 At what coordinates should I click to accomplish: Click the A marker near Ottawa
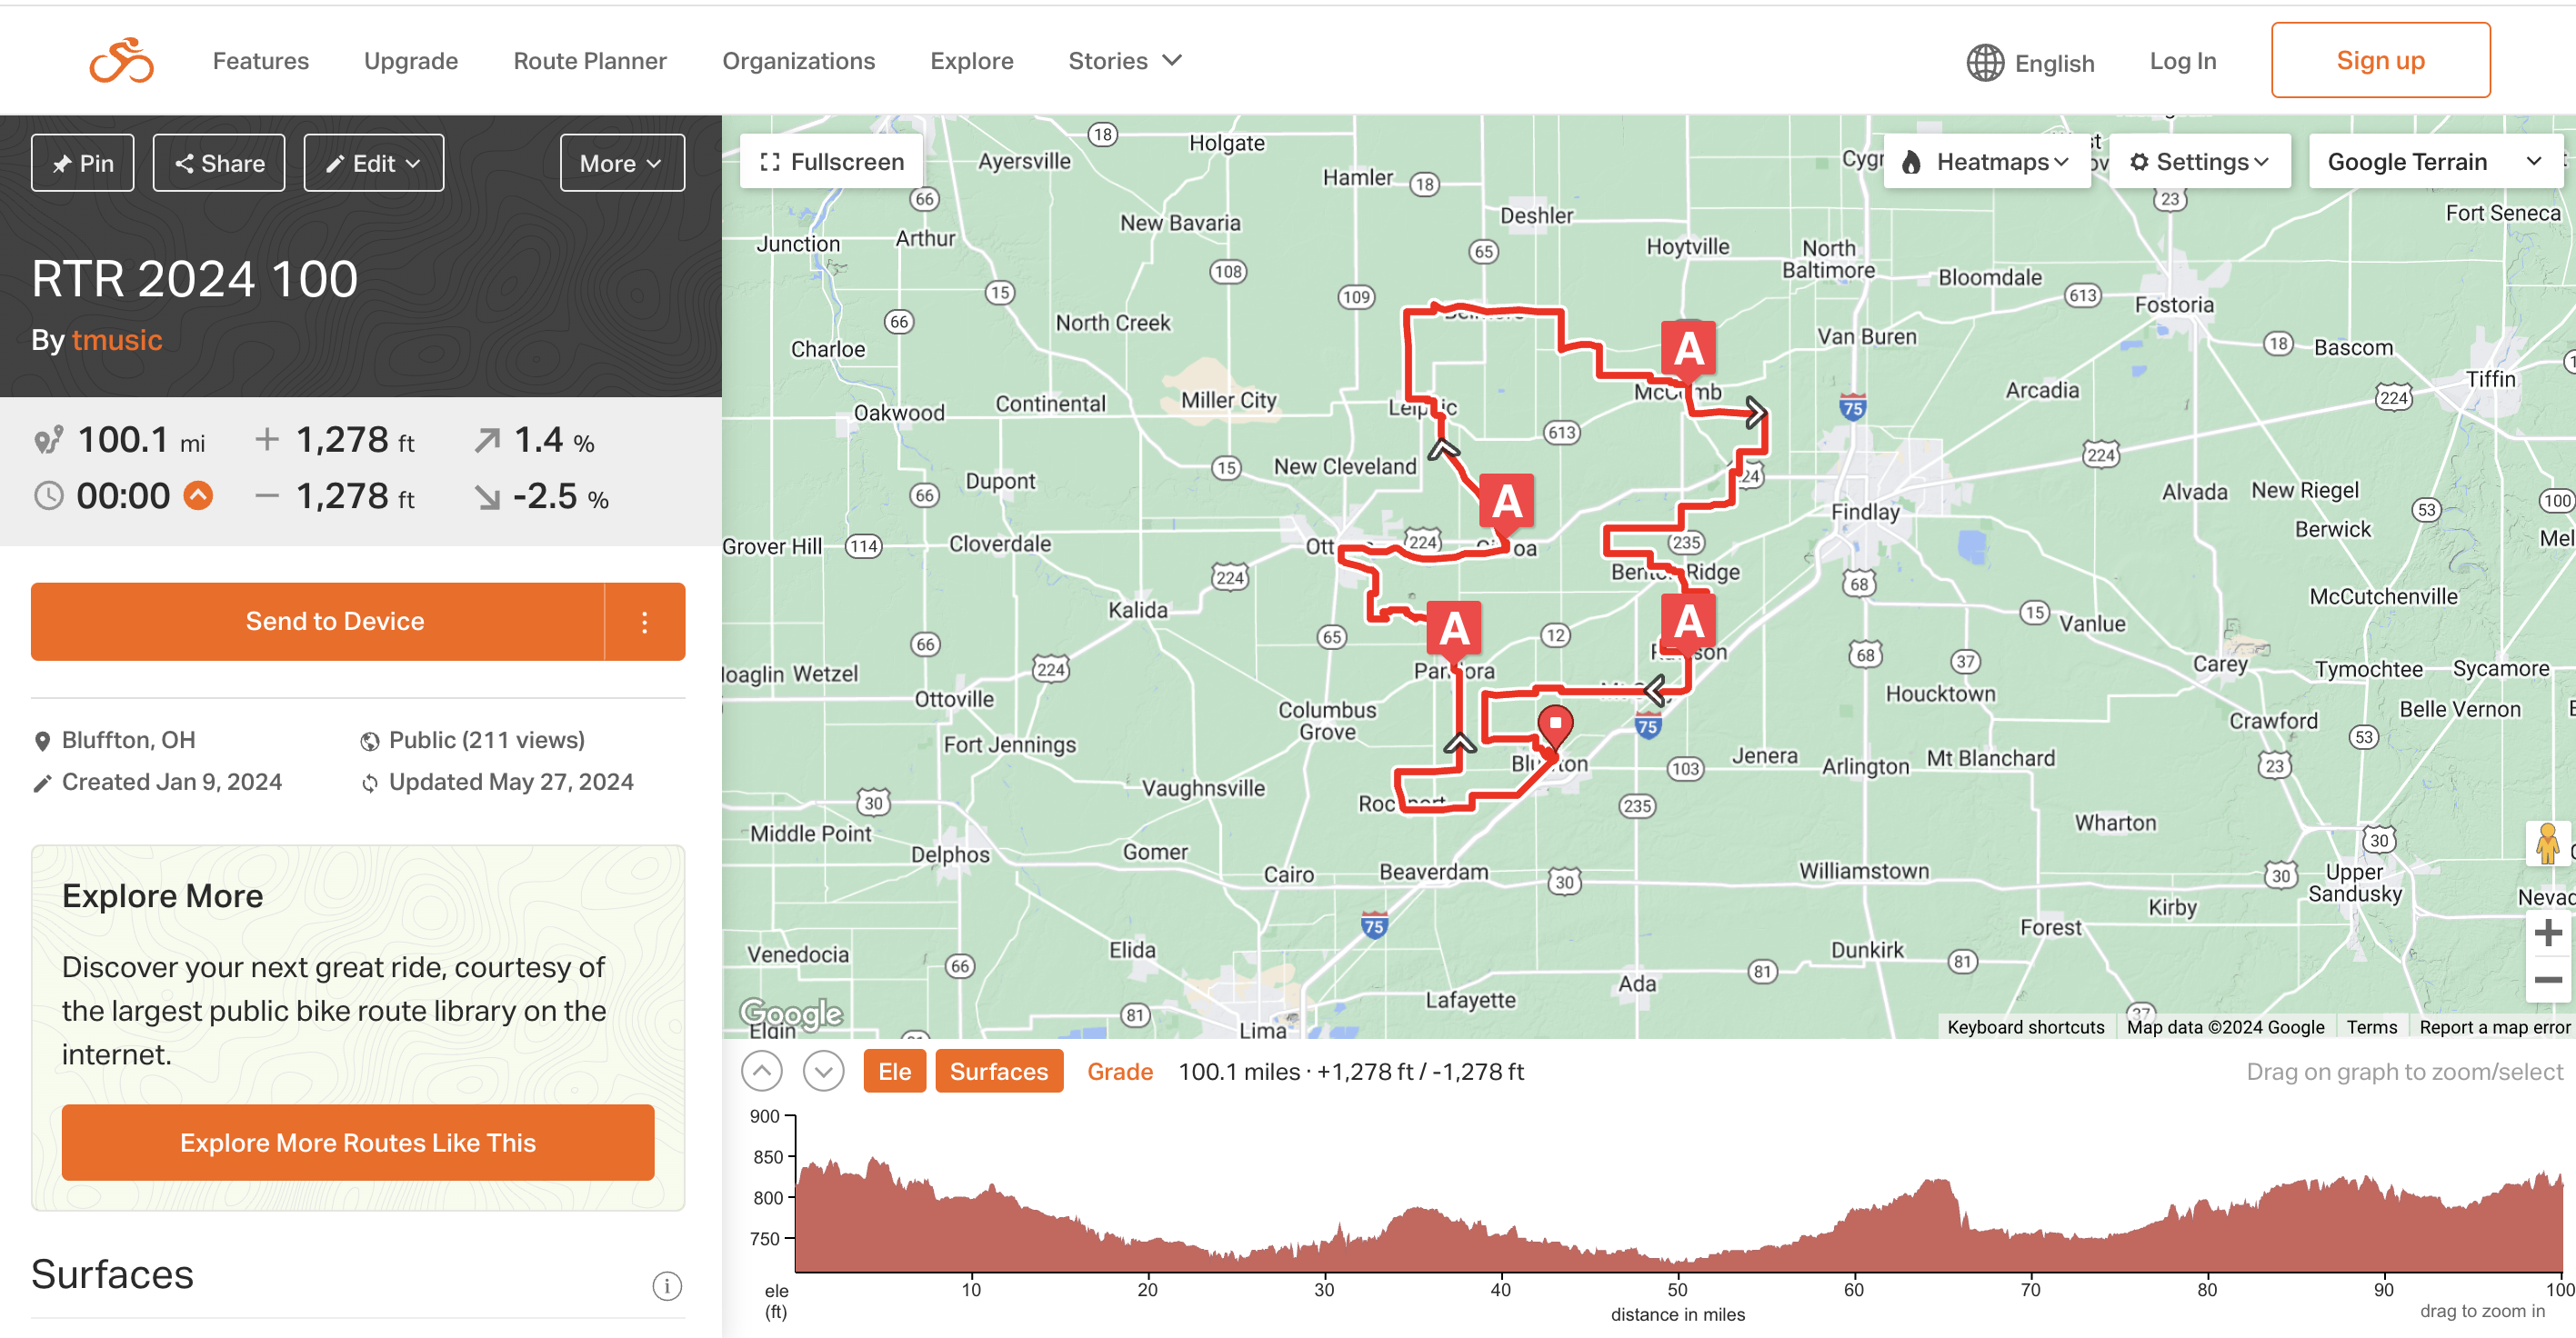tap(1506, 501)
